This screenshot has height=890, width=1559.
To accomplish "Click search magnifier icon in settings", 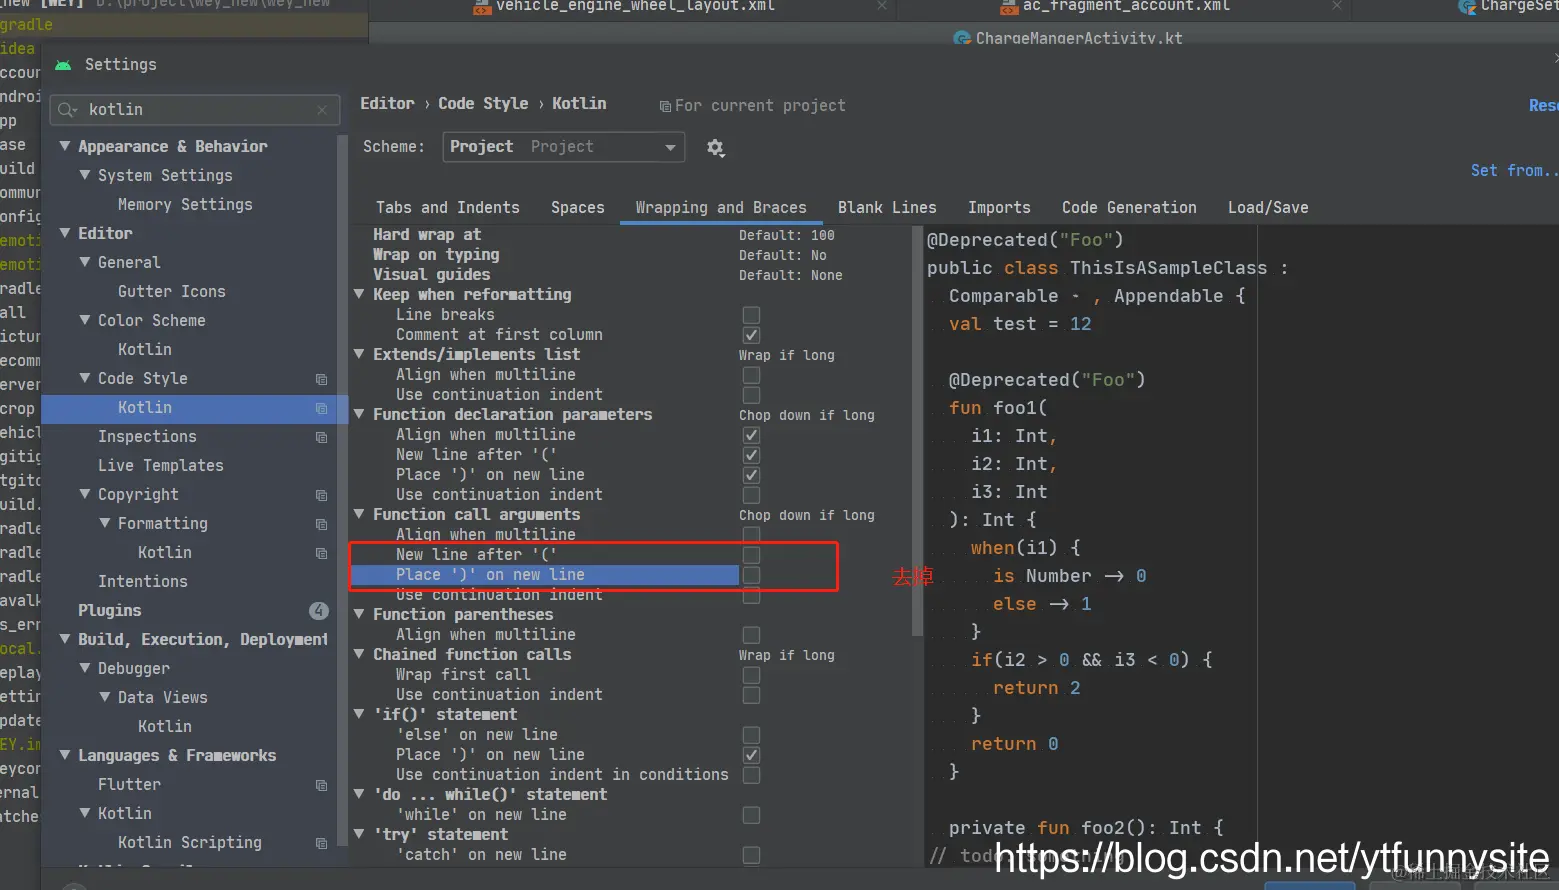I will (x=67, y=110).
